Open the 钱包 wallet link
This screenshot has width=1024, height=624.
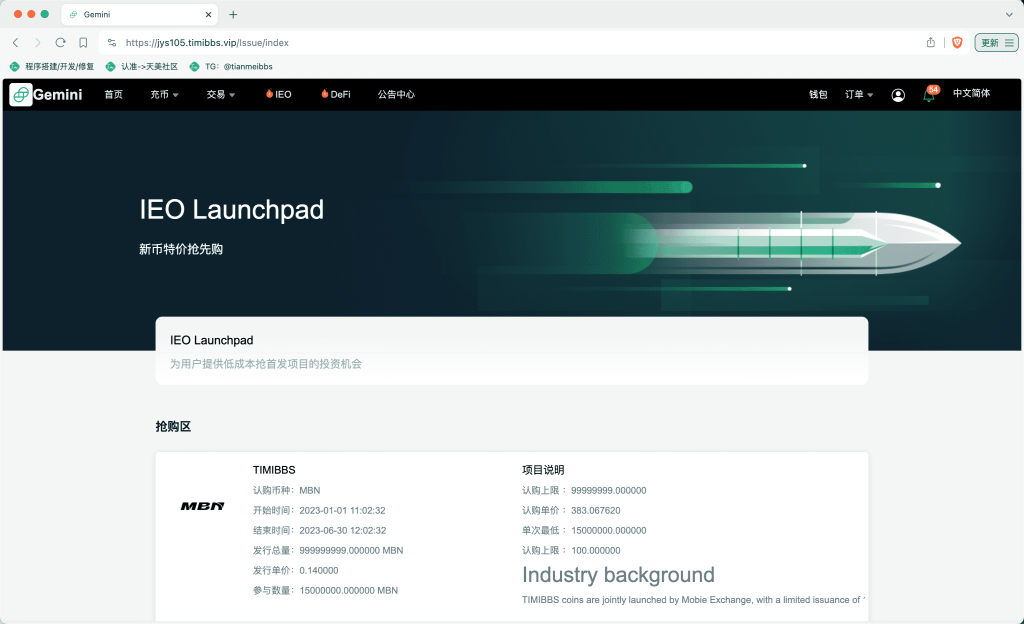pos(818,95)
